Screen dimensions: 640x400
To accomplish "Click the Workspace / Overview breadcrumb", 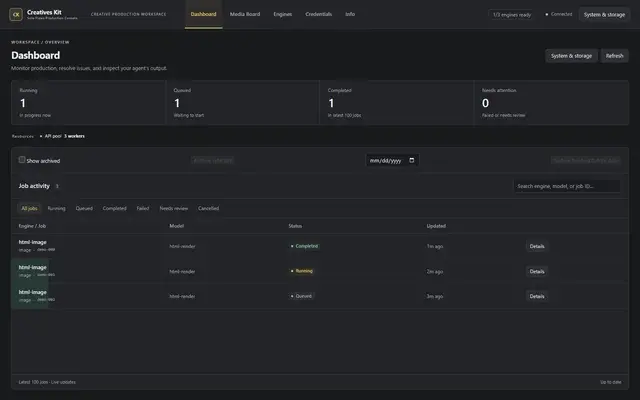I will click(x=40, y=42).
